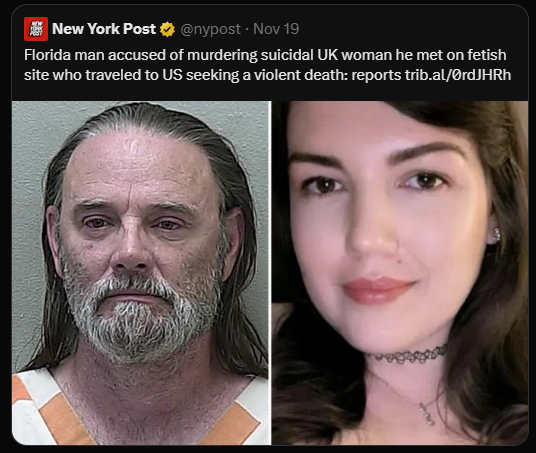Enlarge the woman's photo on the right
This screenshot has width=536, height=453.
tap(400, 273)
